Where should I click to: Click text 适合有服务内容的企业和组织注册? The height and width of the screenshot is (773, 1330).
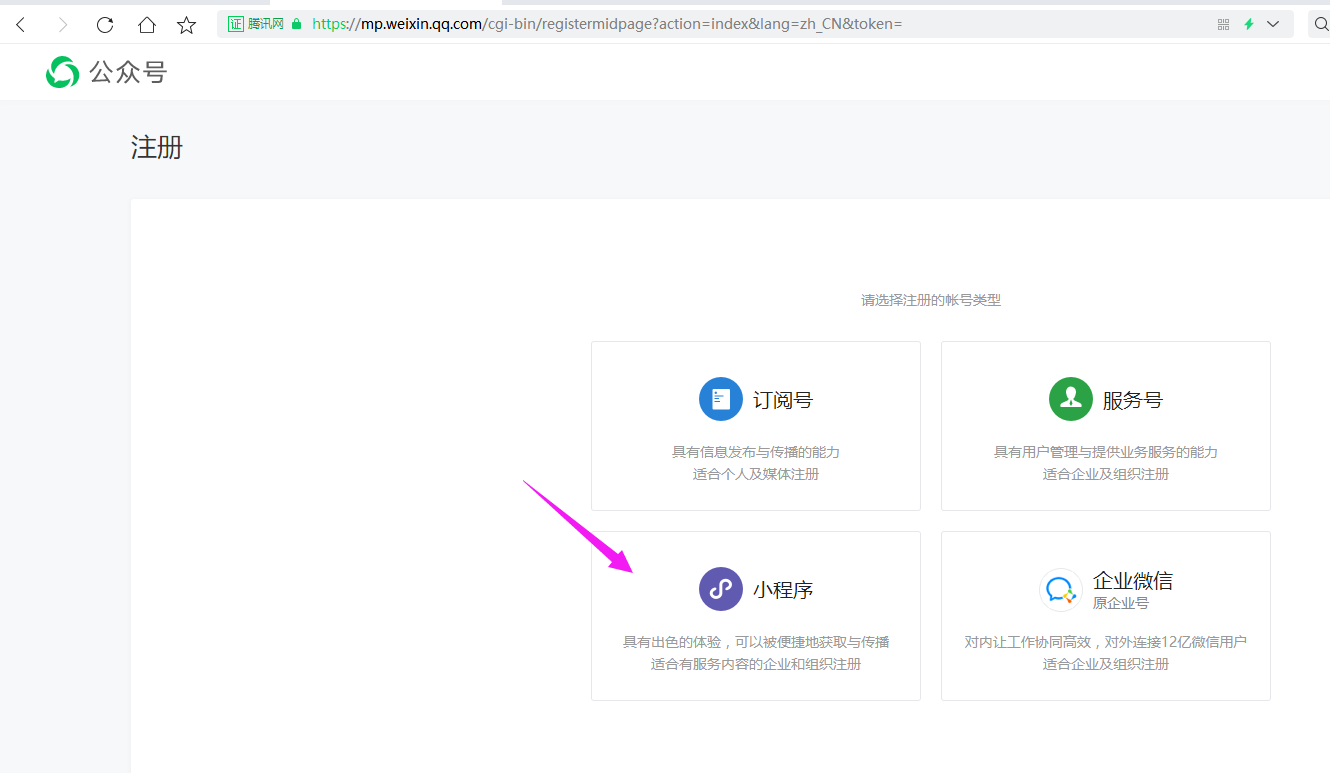tap(756, 664)
